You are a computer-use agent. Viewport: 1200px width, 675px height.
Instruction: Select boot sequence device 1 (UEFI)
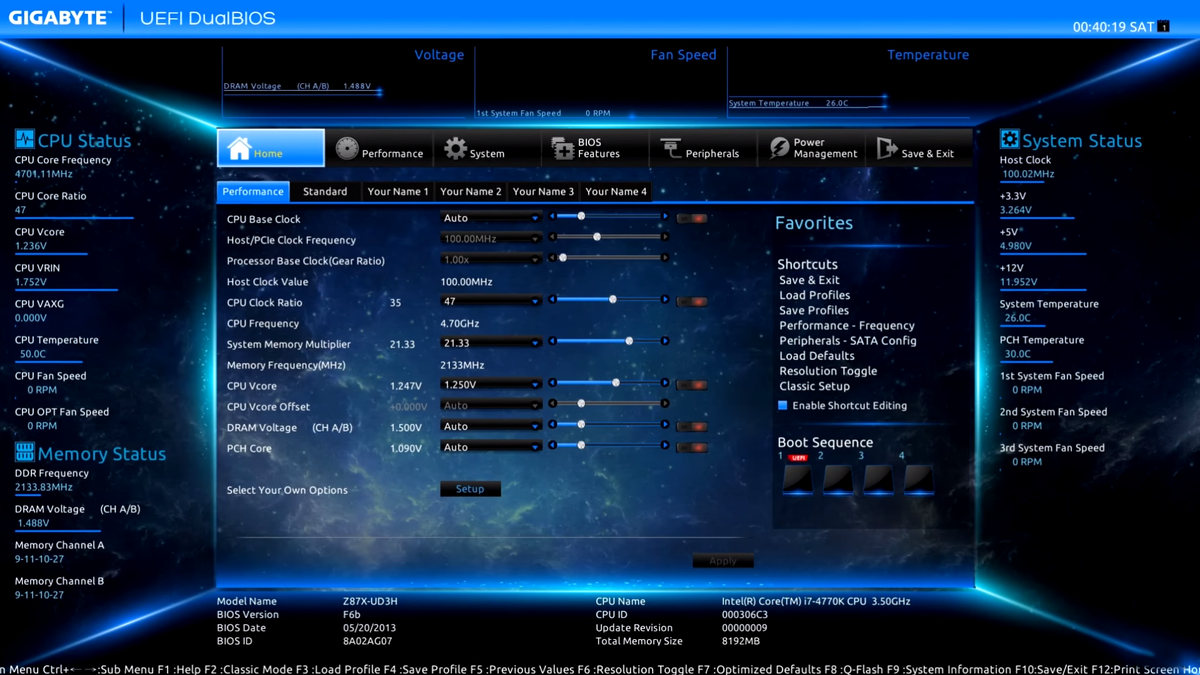(x=797, y=479)
